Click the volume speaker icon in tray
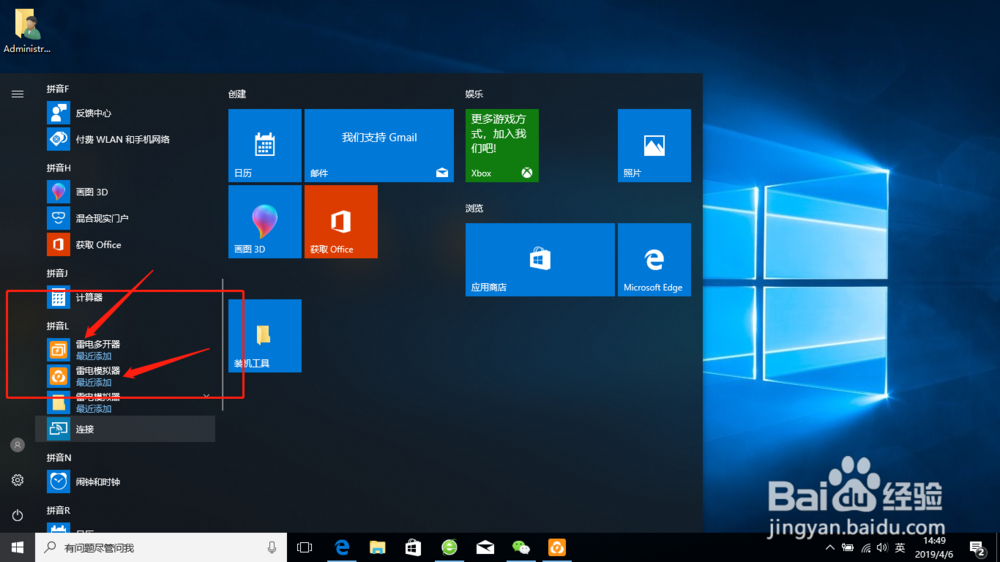Viewport: 1000px width, 562px height. 882,547
